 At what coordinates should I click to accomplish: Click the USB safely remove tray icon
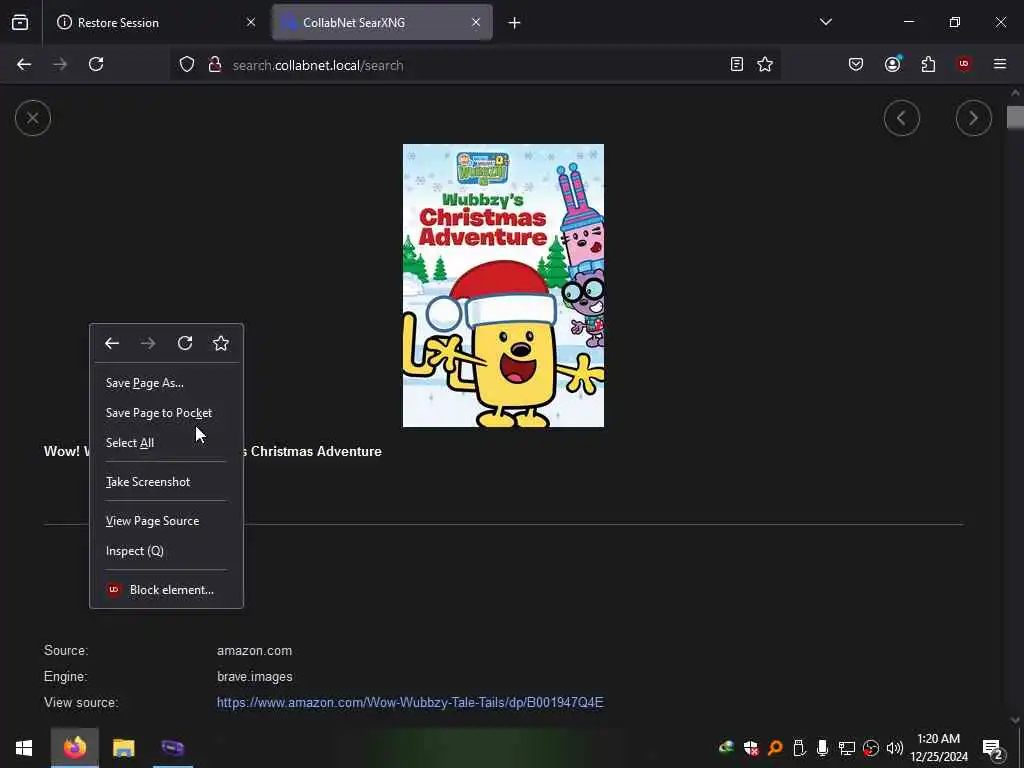tap(799, 748)
